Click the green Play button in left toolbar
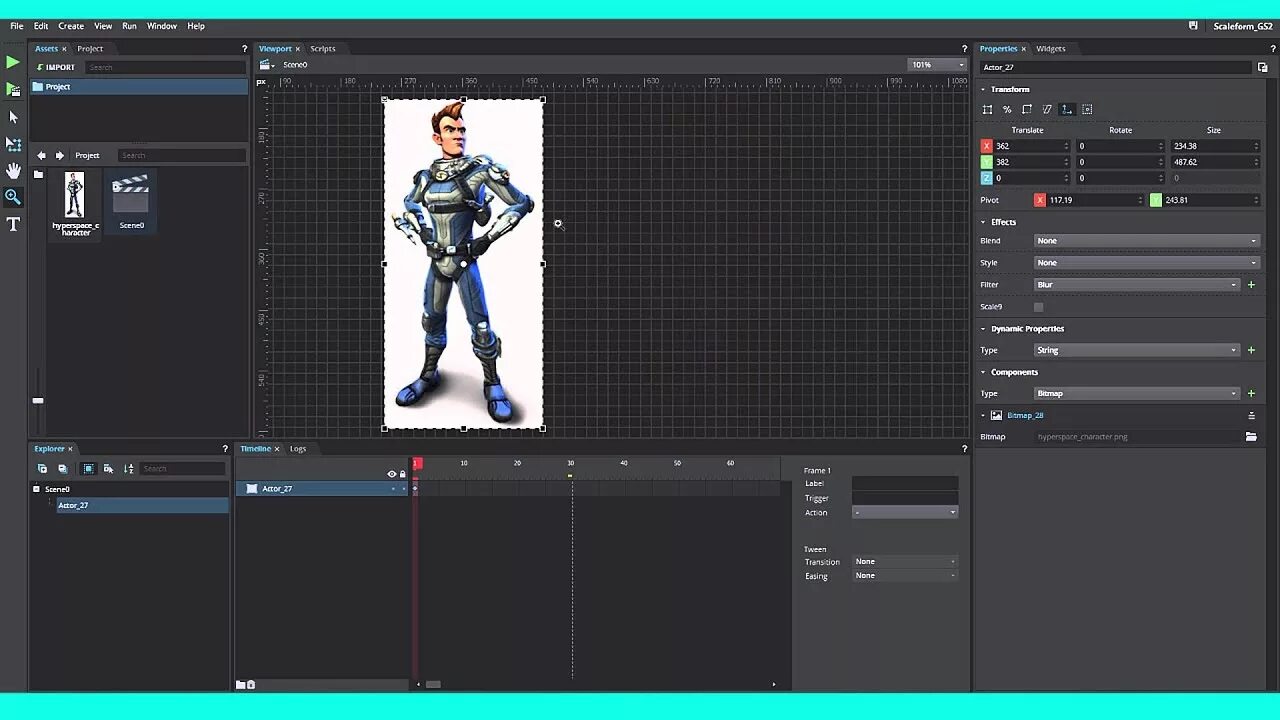1280x720 pixels. pyautogui.click(x=13, y=63)
